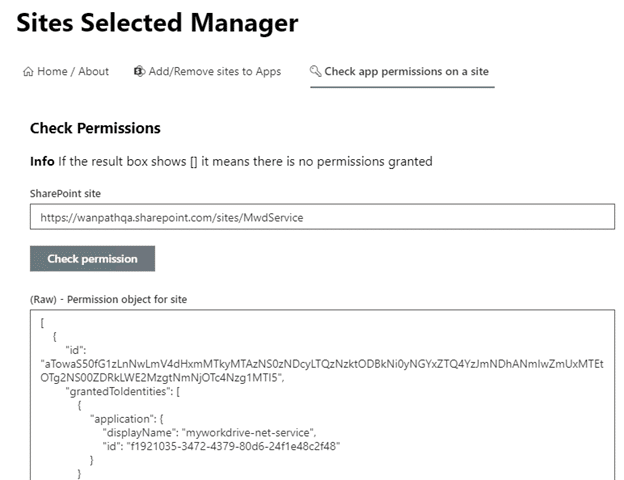Click the SharePoint site field label

pos(66,192)
